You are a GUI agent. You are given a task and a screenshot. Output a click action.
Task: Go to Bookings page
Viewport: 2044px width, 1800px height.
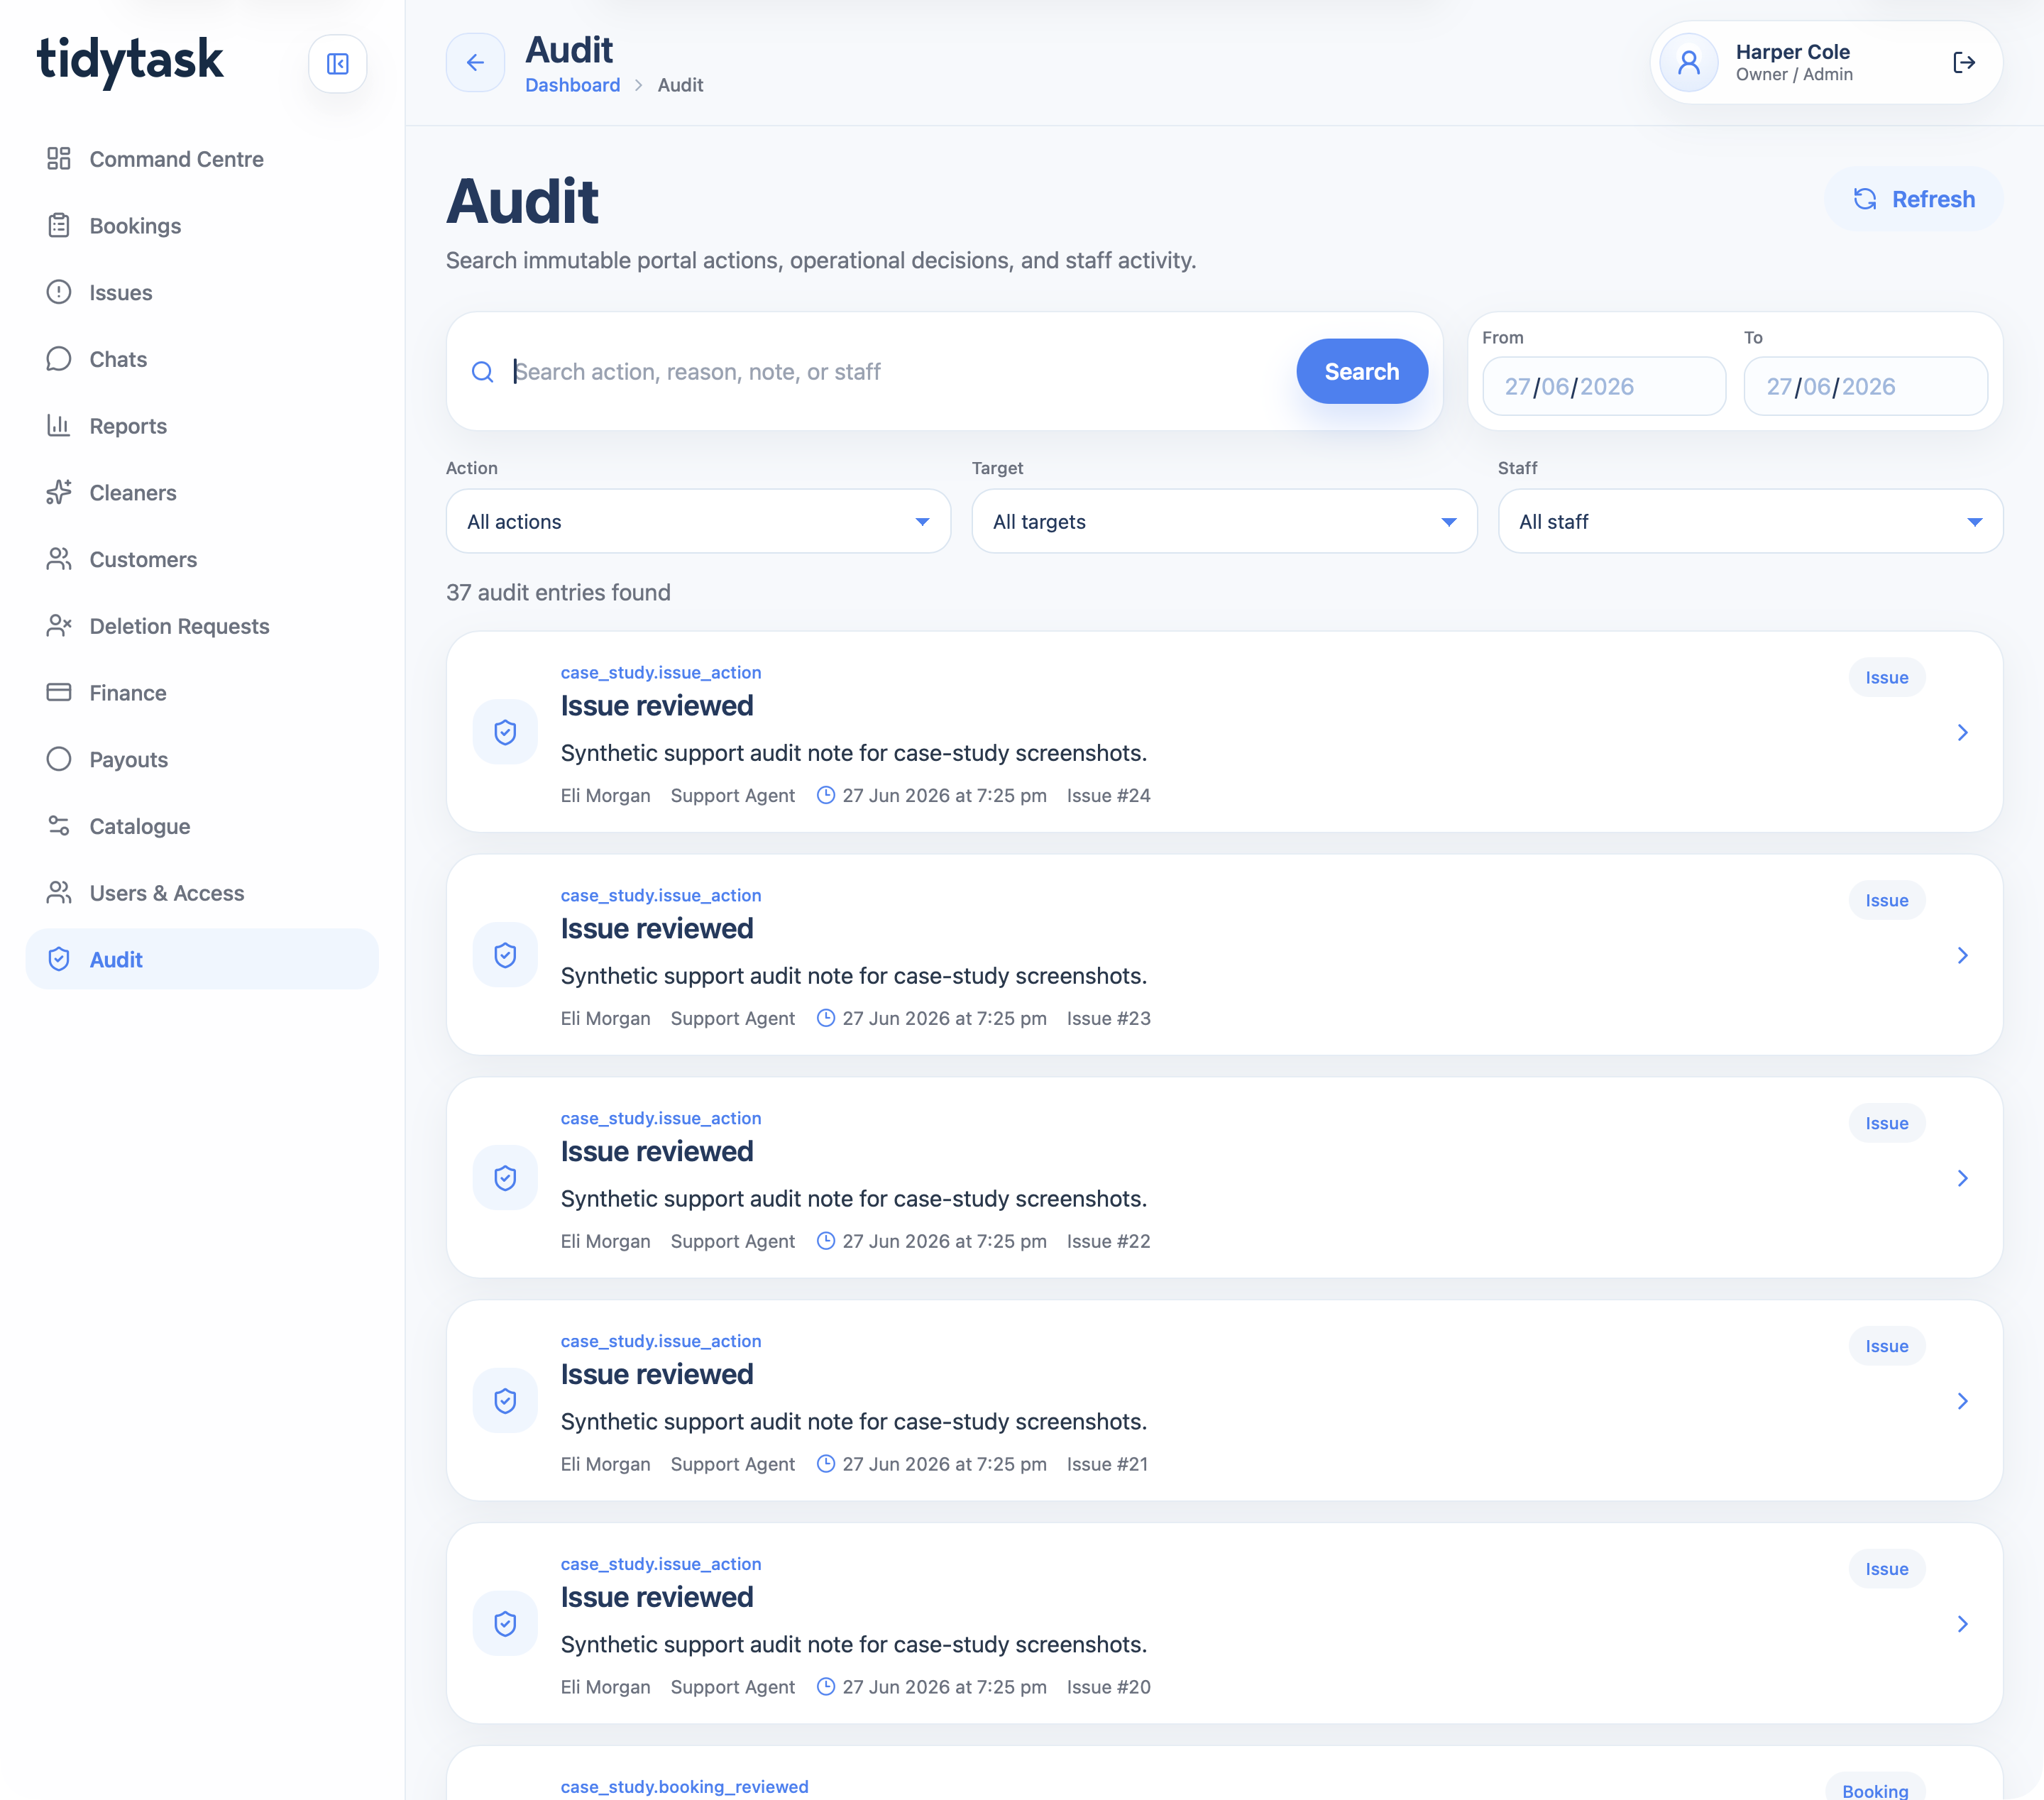pos(202,226)
